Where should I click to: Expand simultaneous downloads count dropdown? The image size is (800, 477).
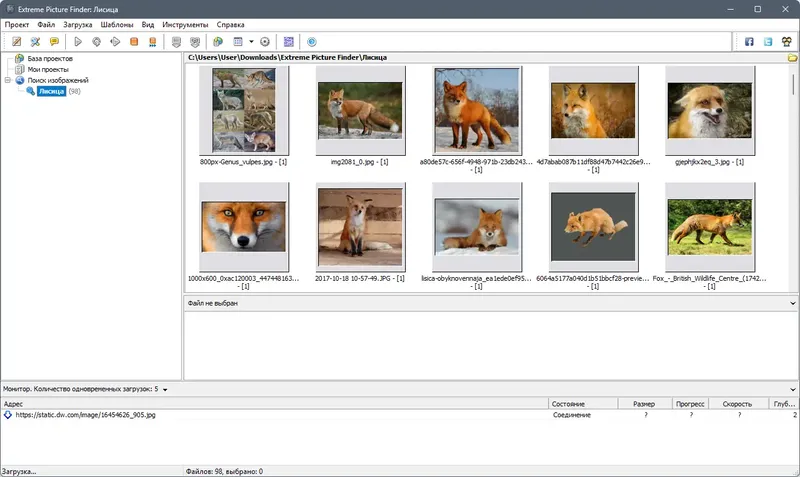pos(165,390)
